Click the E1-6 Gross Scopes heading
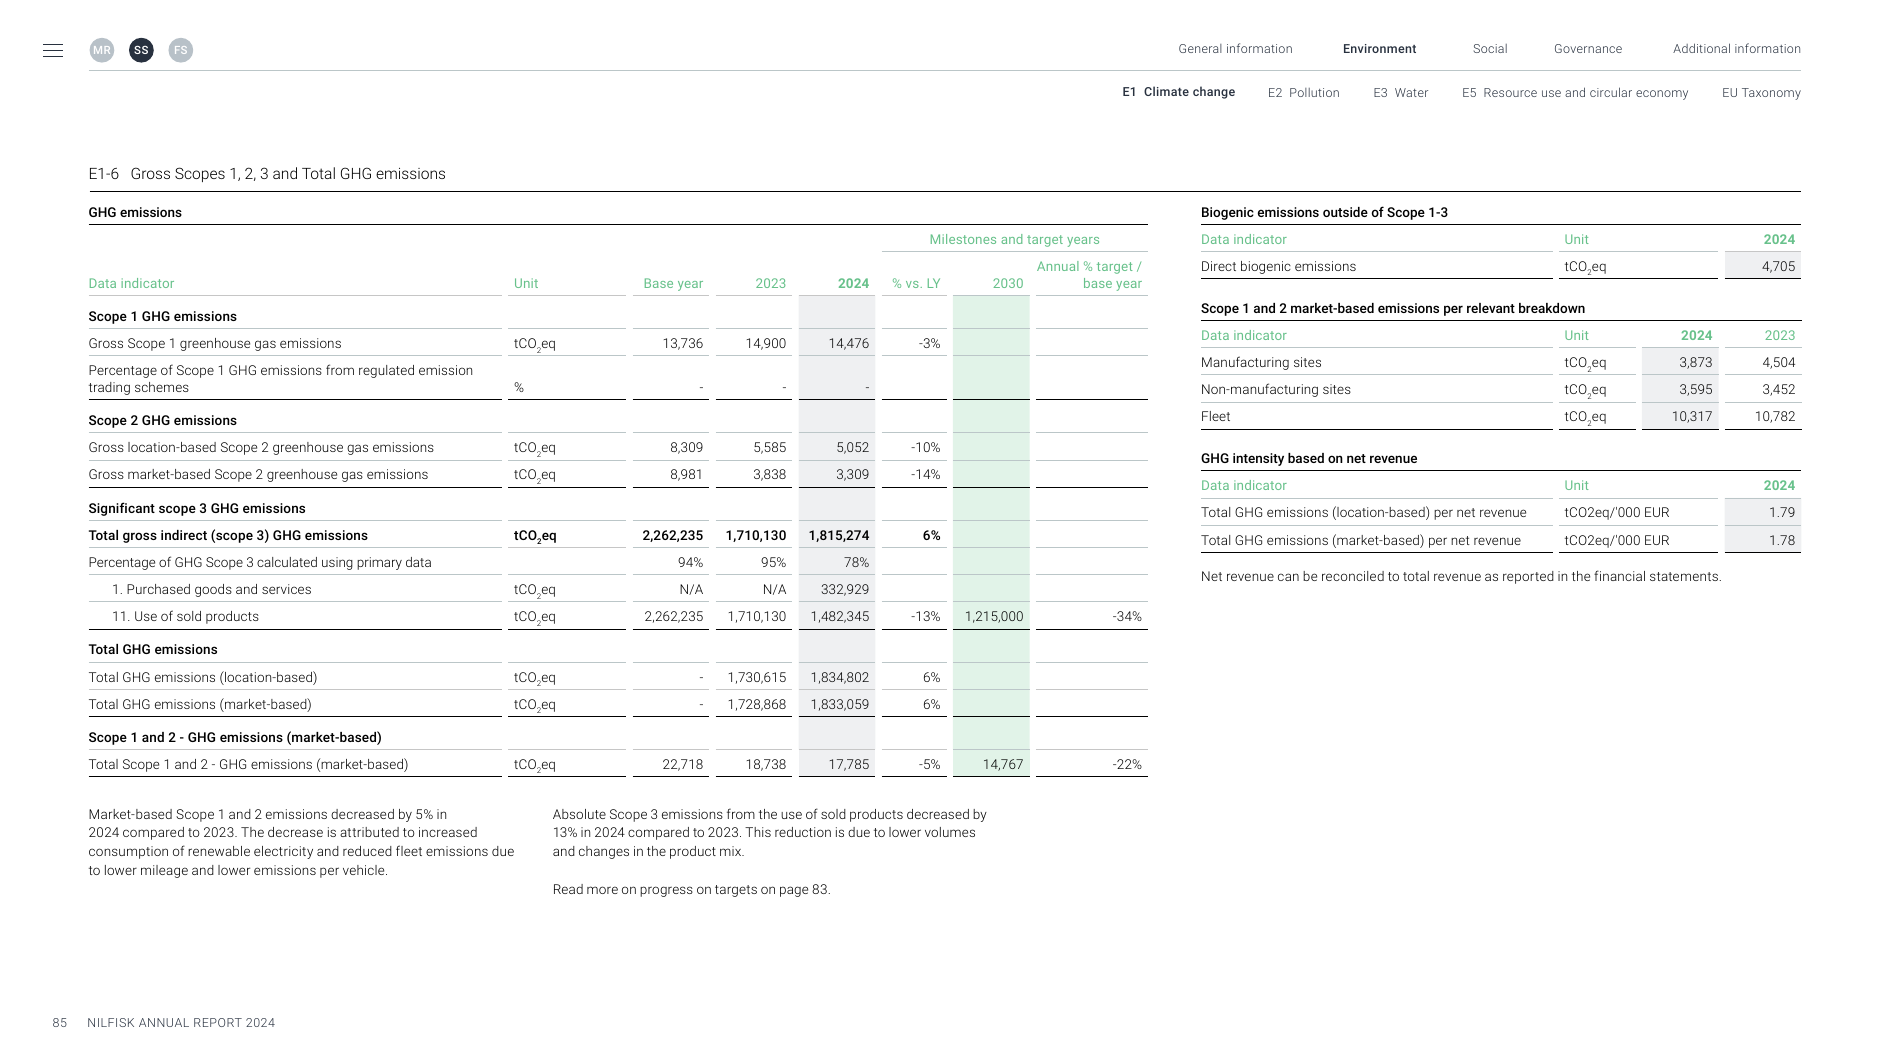This screenshot has height=1063, width=1890. click(x=267, y=174)
